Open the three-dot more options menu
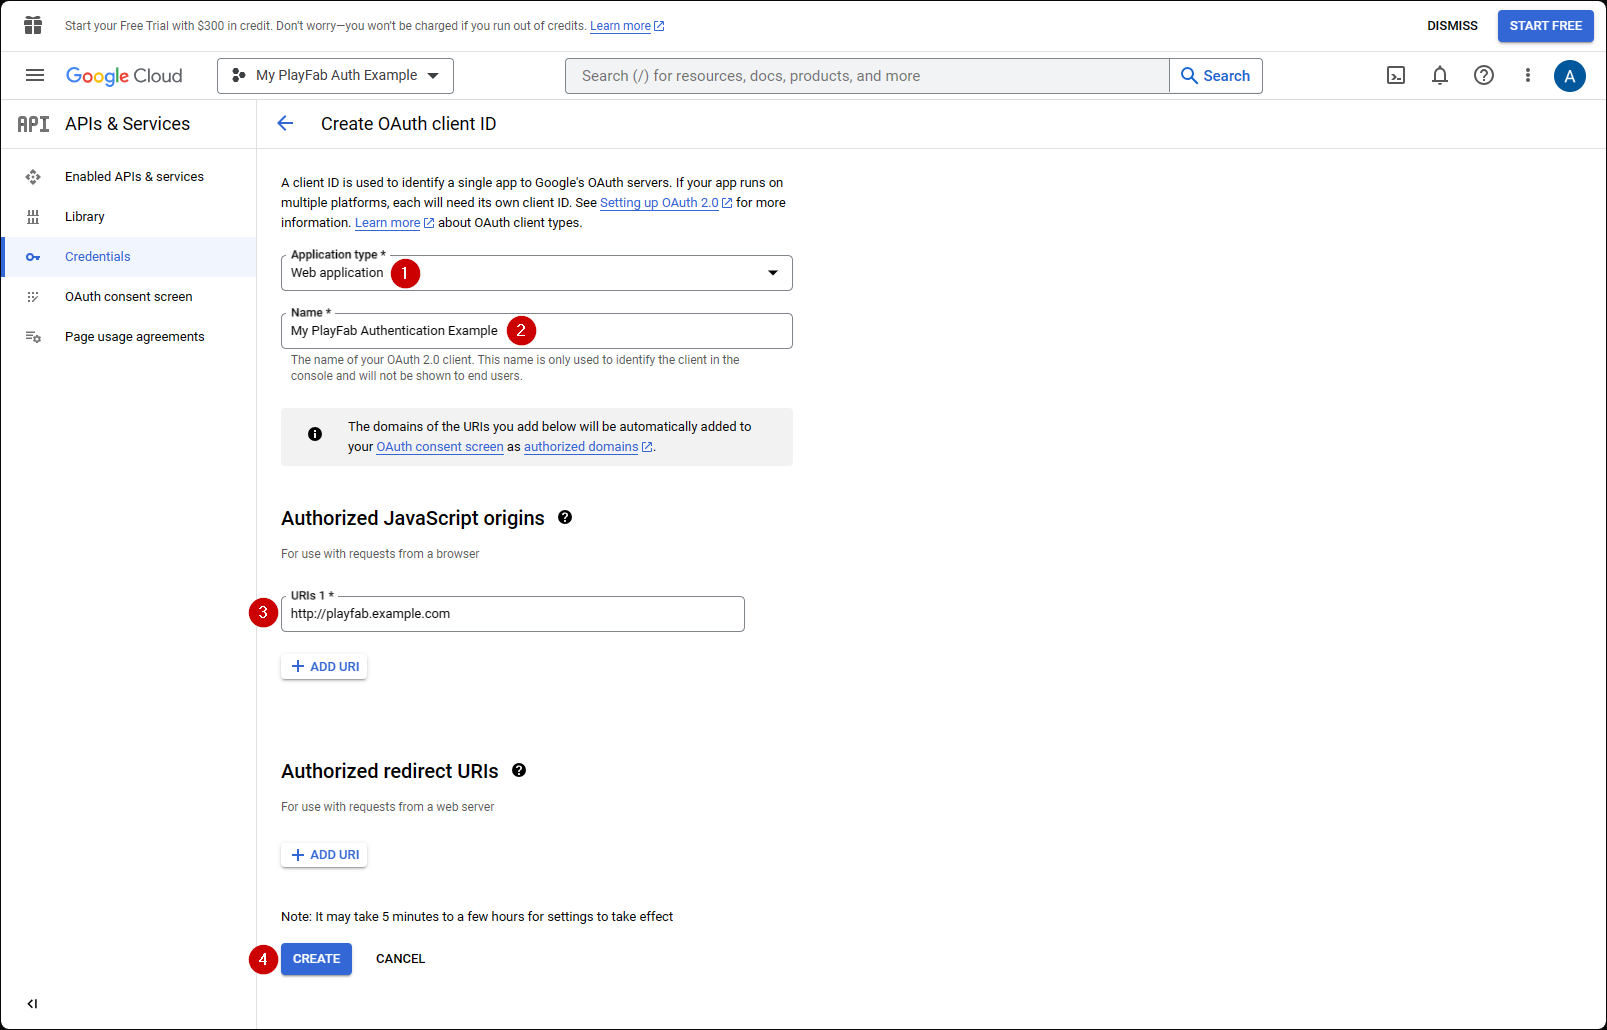1607x1030 pixels. (x=1527, y=75)
